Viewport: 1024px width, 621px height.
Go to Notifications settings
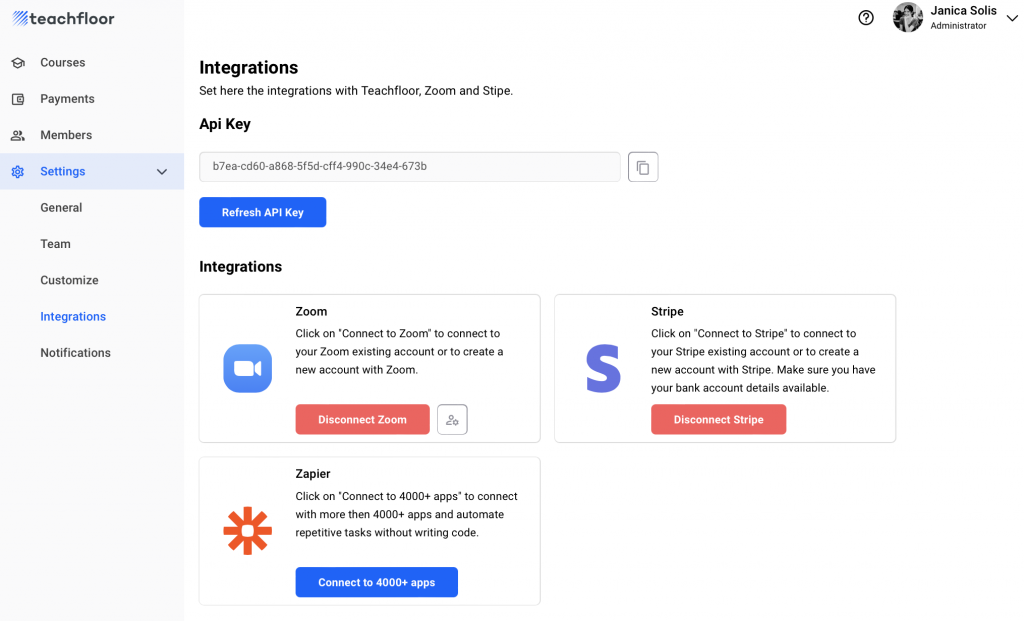[75, 353]
